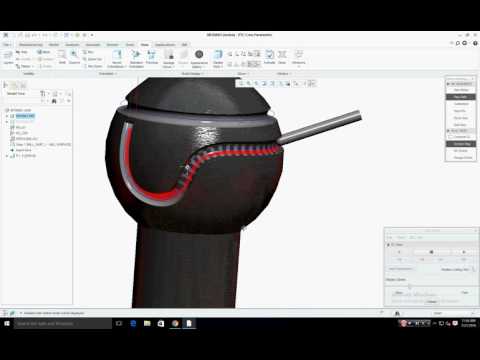The height and width of the screenshot is (360, 480).
Task: Open the model tree settings icon
Action: [43, 94]
